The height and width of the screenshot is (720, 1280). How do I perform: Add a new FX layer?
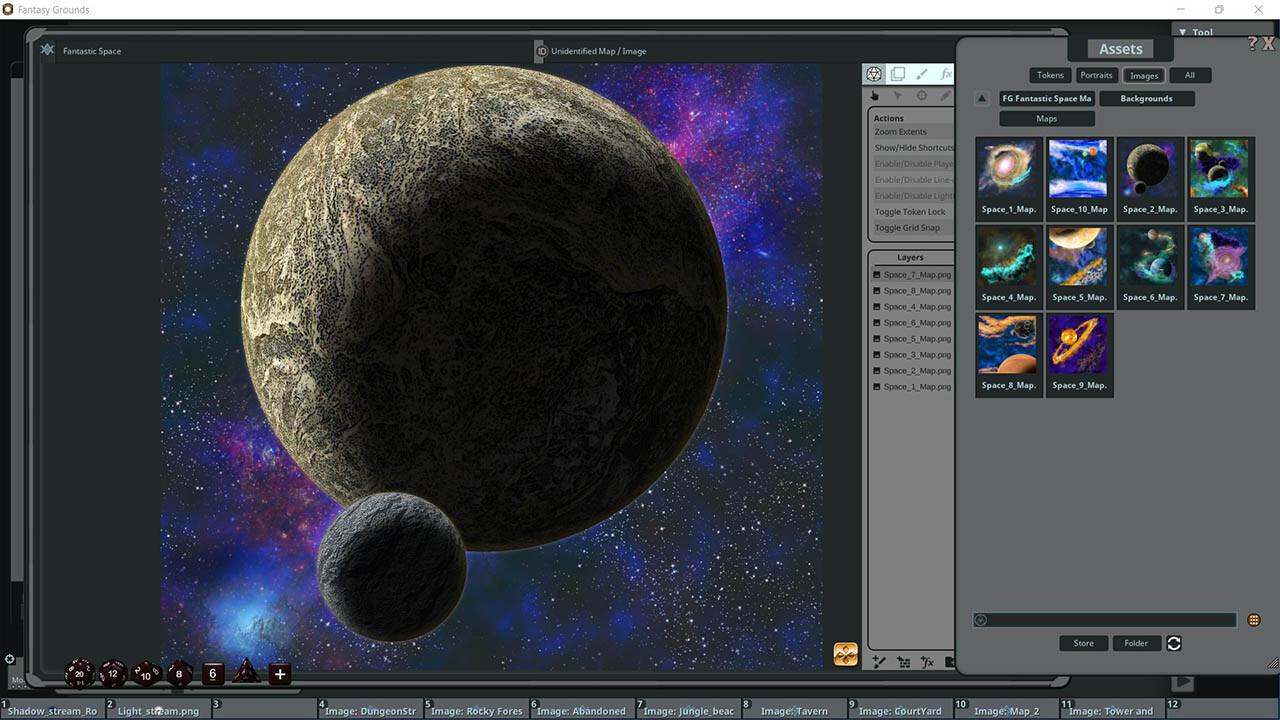click(927, 661)
